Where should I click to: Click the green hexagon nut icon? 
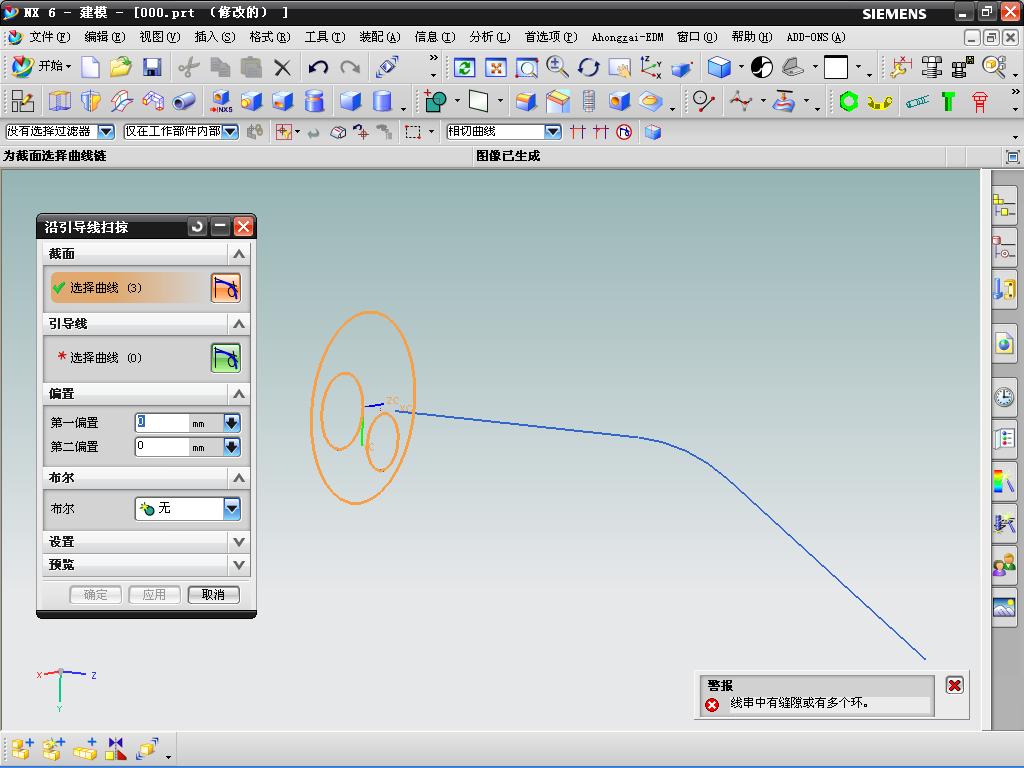click(x=848, y=101)
